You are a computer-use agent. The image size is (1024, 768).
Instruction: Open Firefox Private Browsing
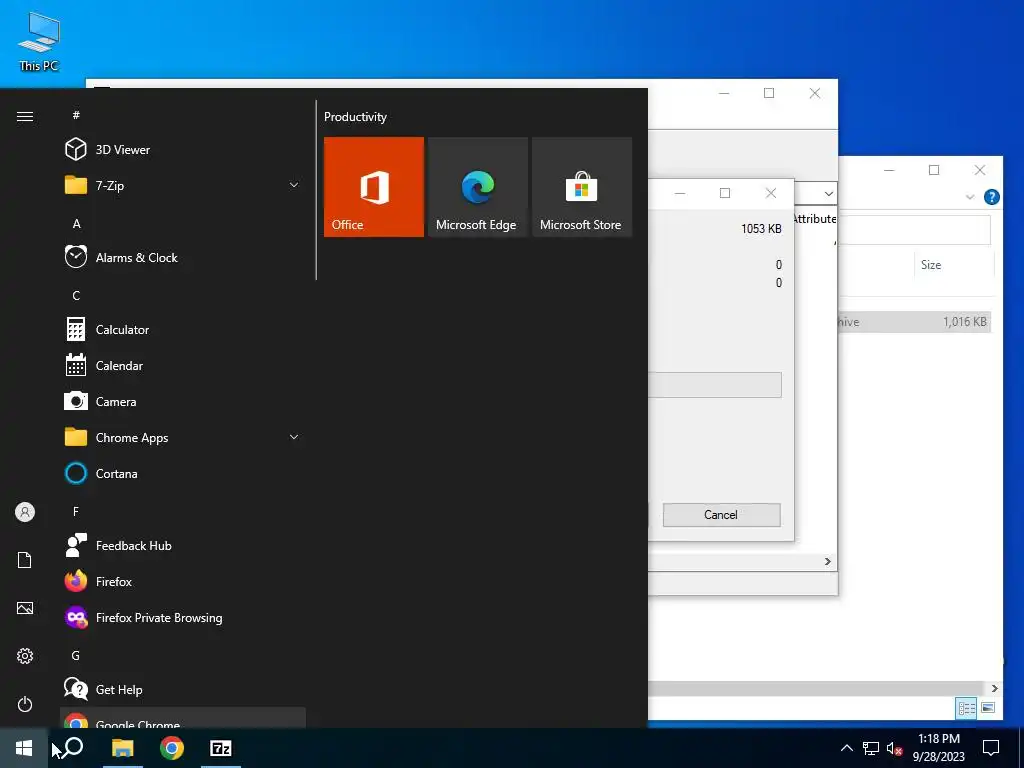tap(183, 617)
